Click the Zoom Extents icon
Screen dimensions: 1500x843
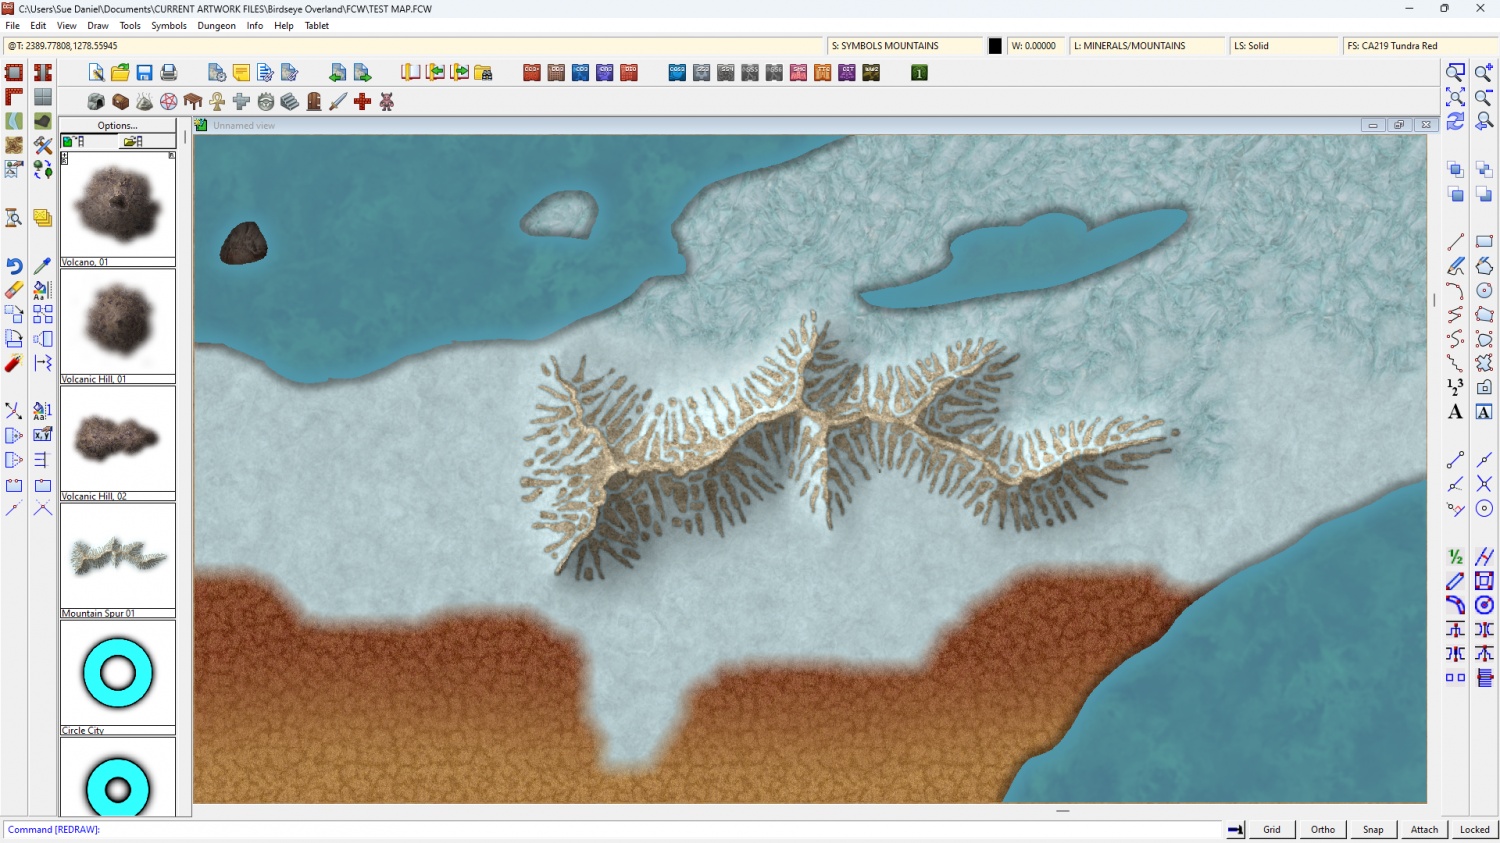[x=1455, y=97]
